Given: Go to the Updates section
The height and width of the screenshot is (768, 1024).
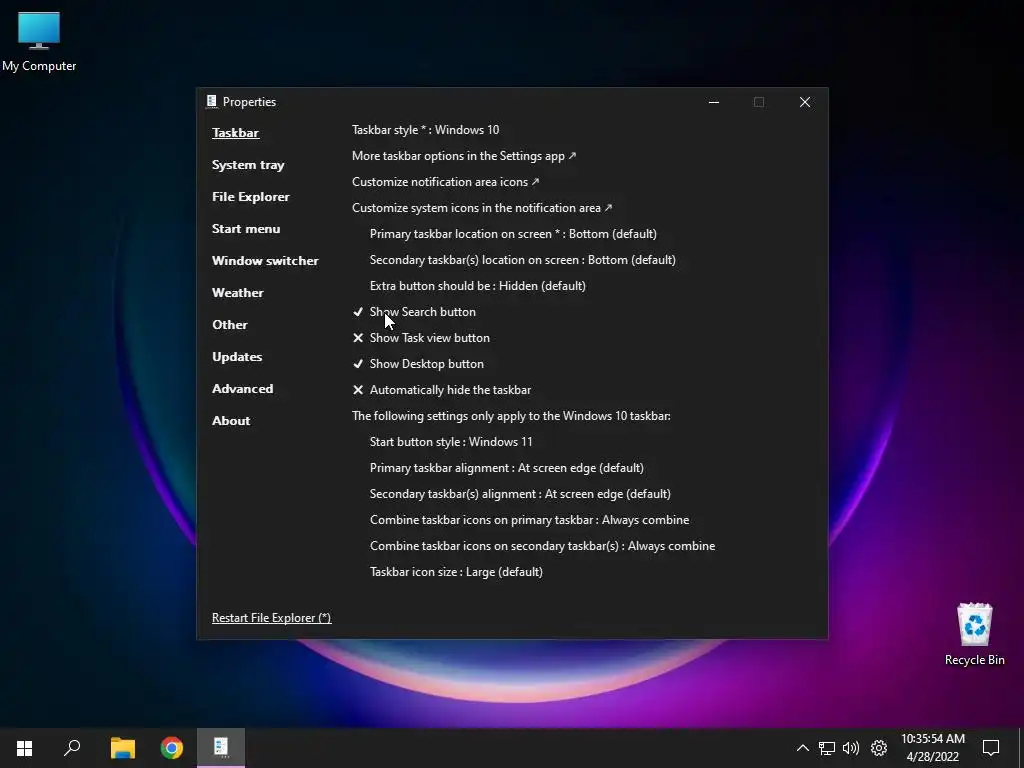Looking at the screenshot, I should [237, 357].
